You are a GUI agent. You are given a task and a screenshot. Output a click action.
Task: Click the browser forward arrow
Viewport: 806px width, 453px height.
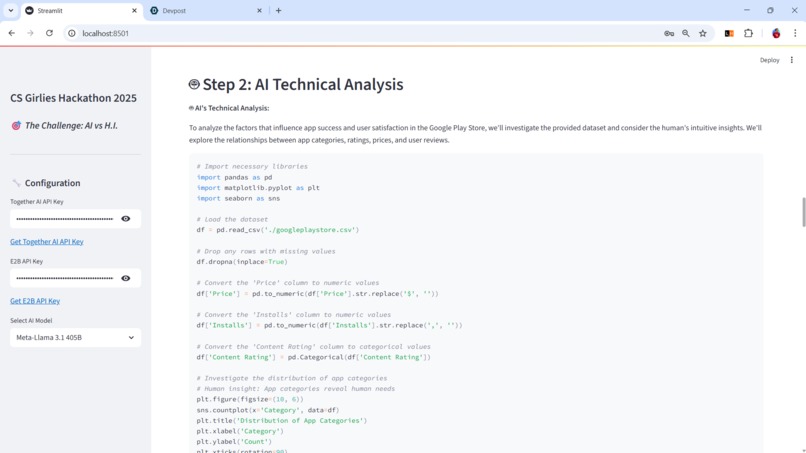pos(30,33)
